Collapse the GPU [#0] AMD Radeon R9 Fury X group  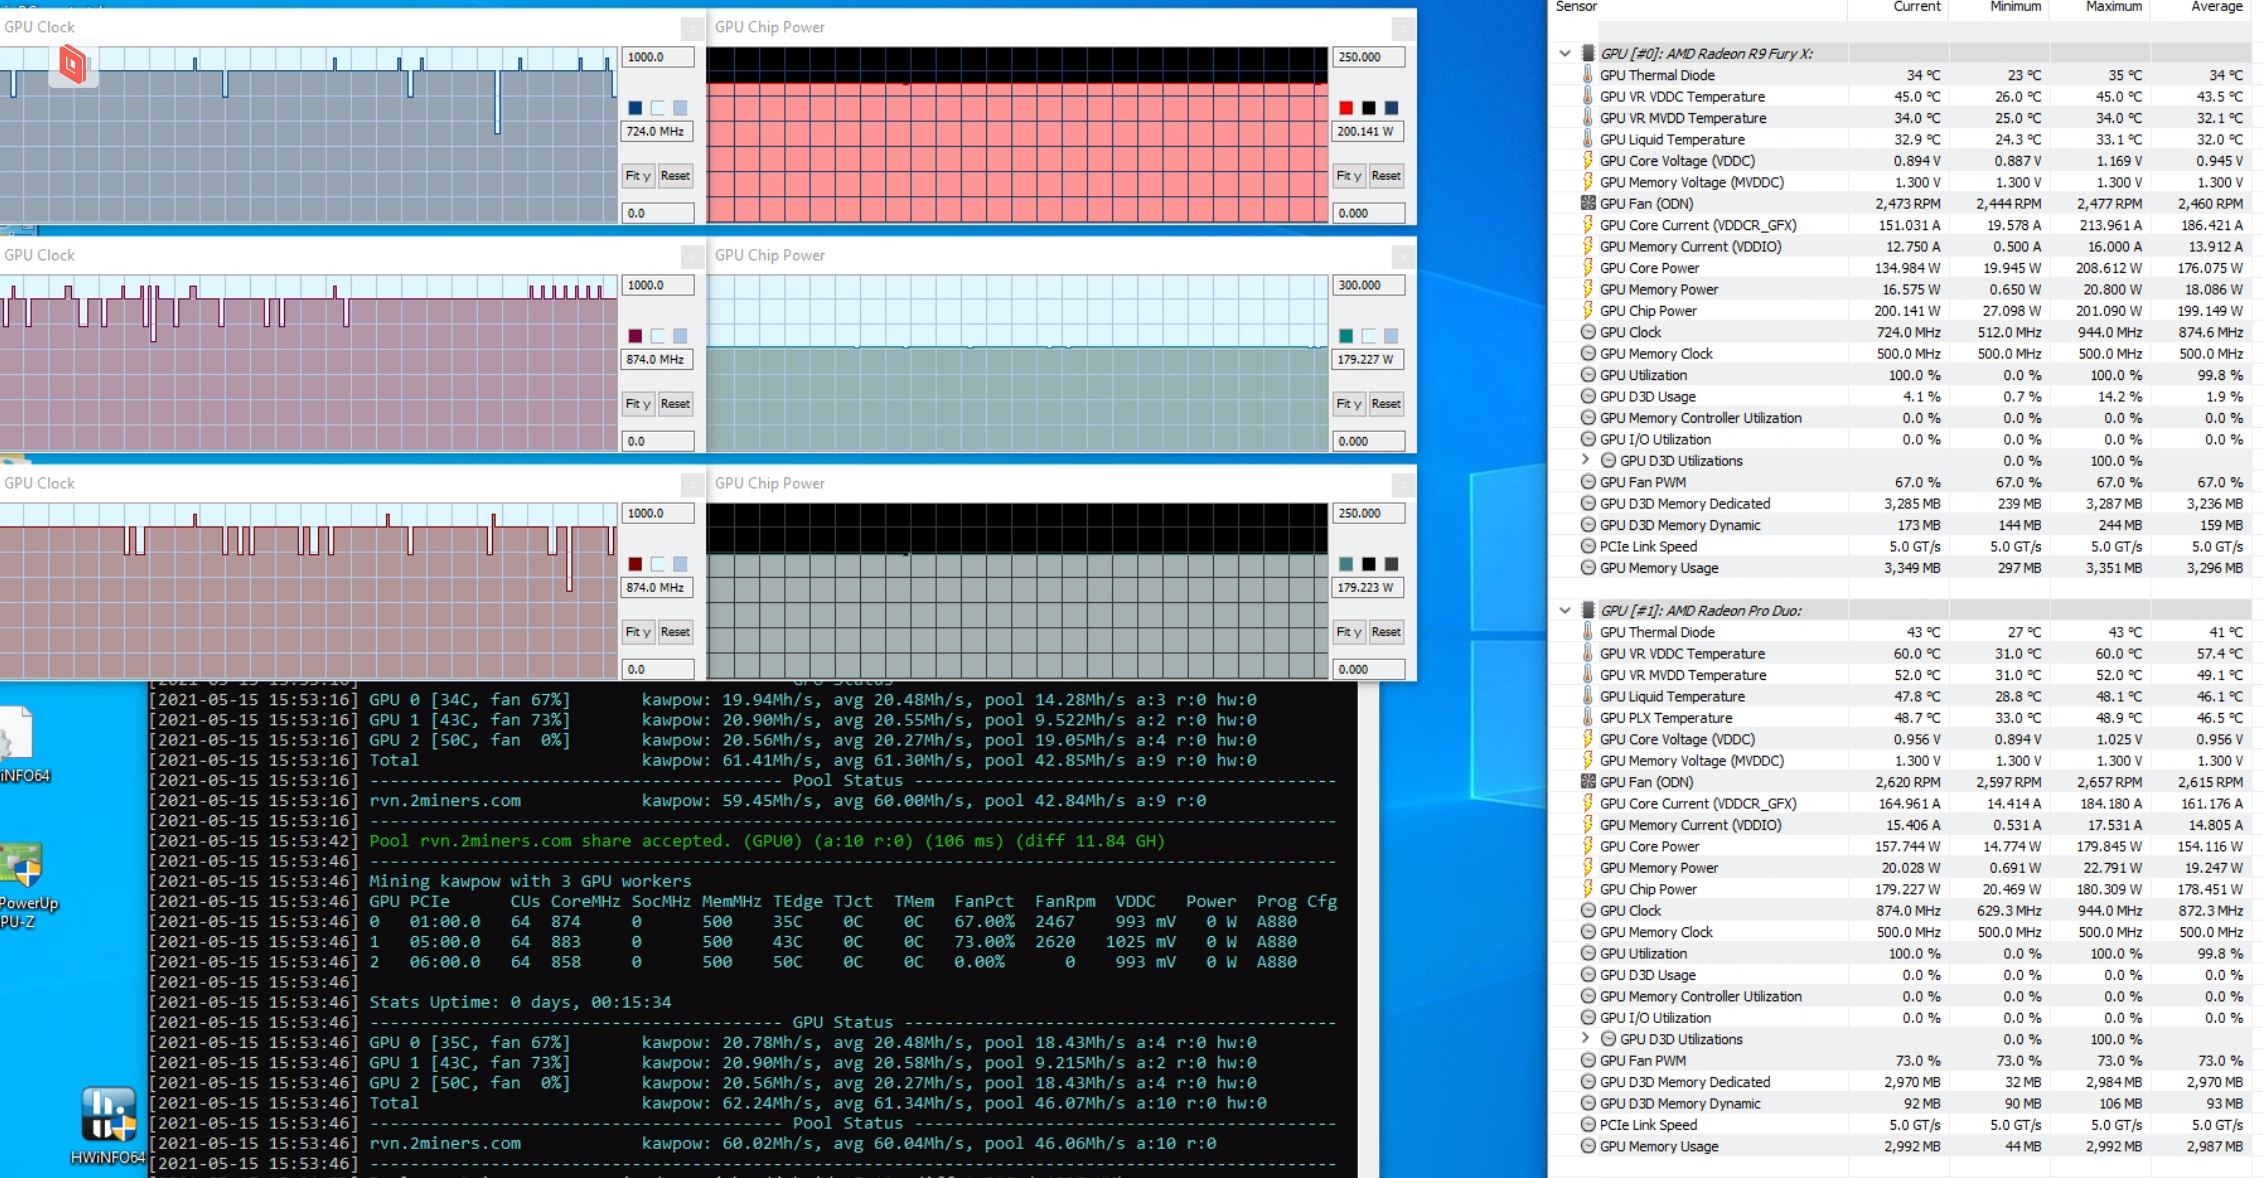tap(1565, 53)
